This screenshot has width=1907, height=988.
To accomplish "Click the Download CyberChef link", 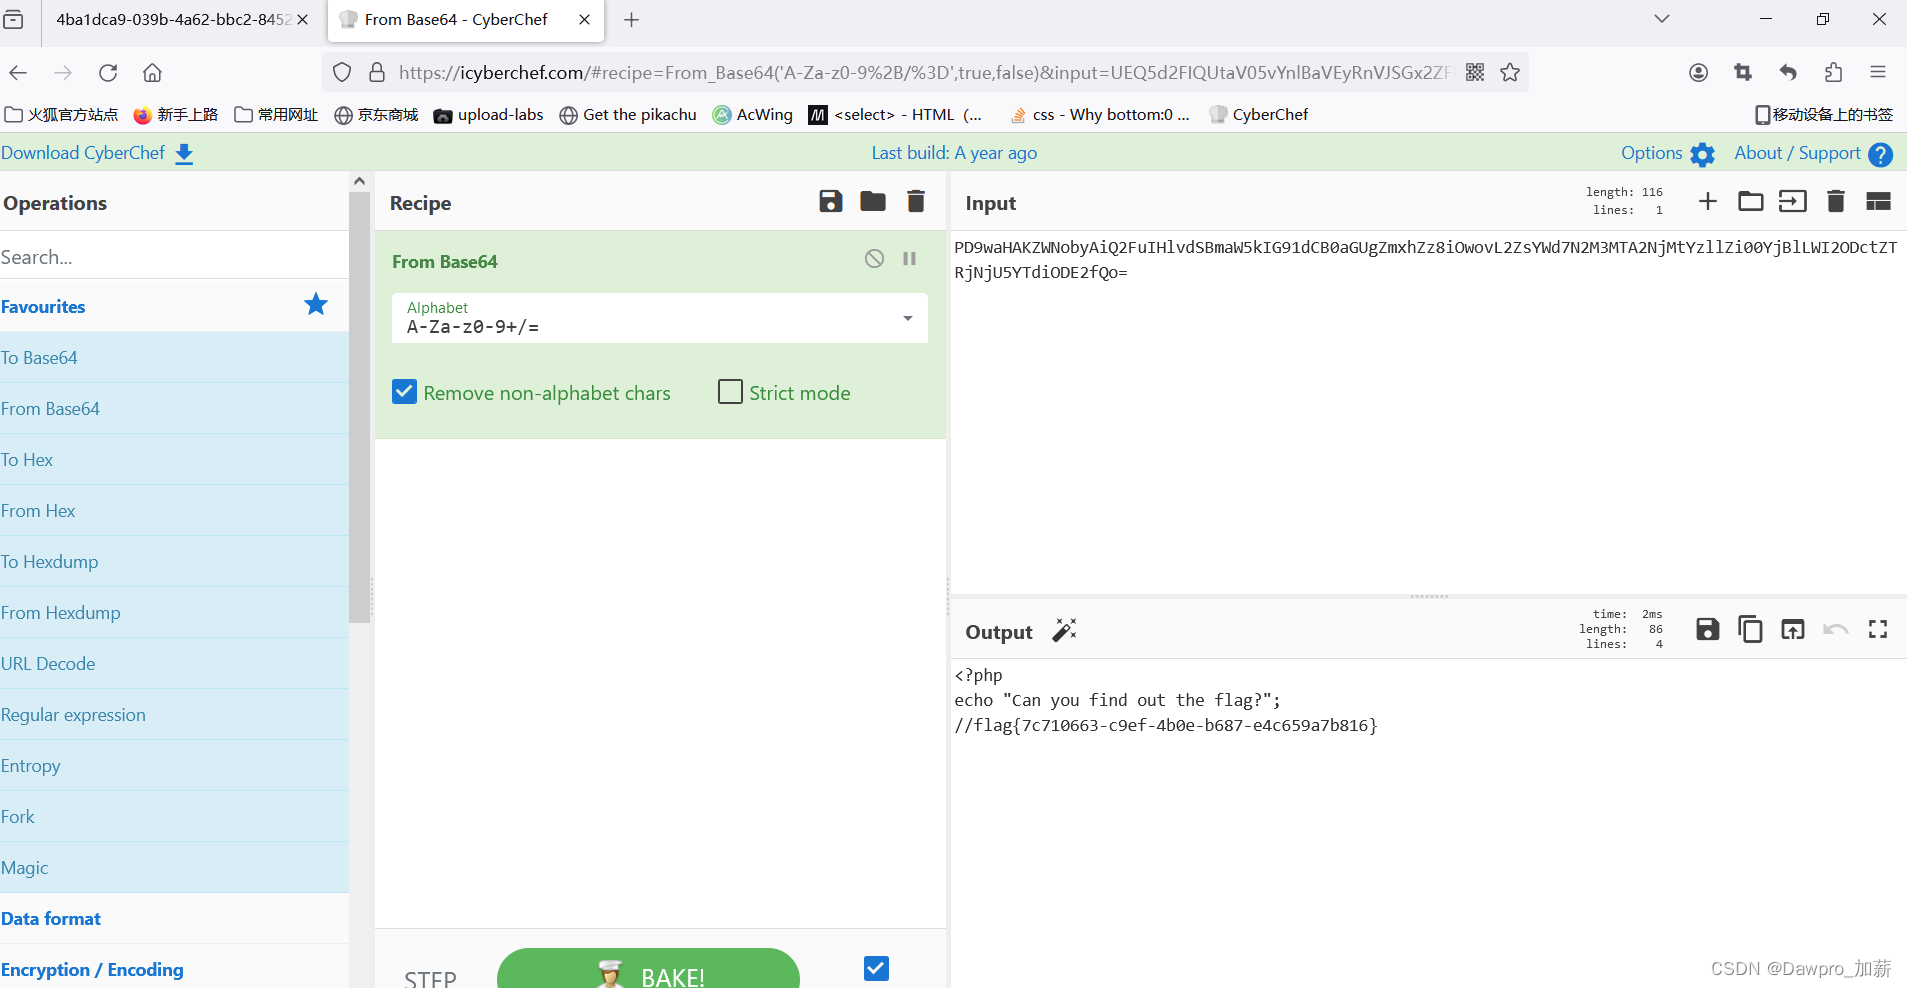I will [x=83, y=153].
